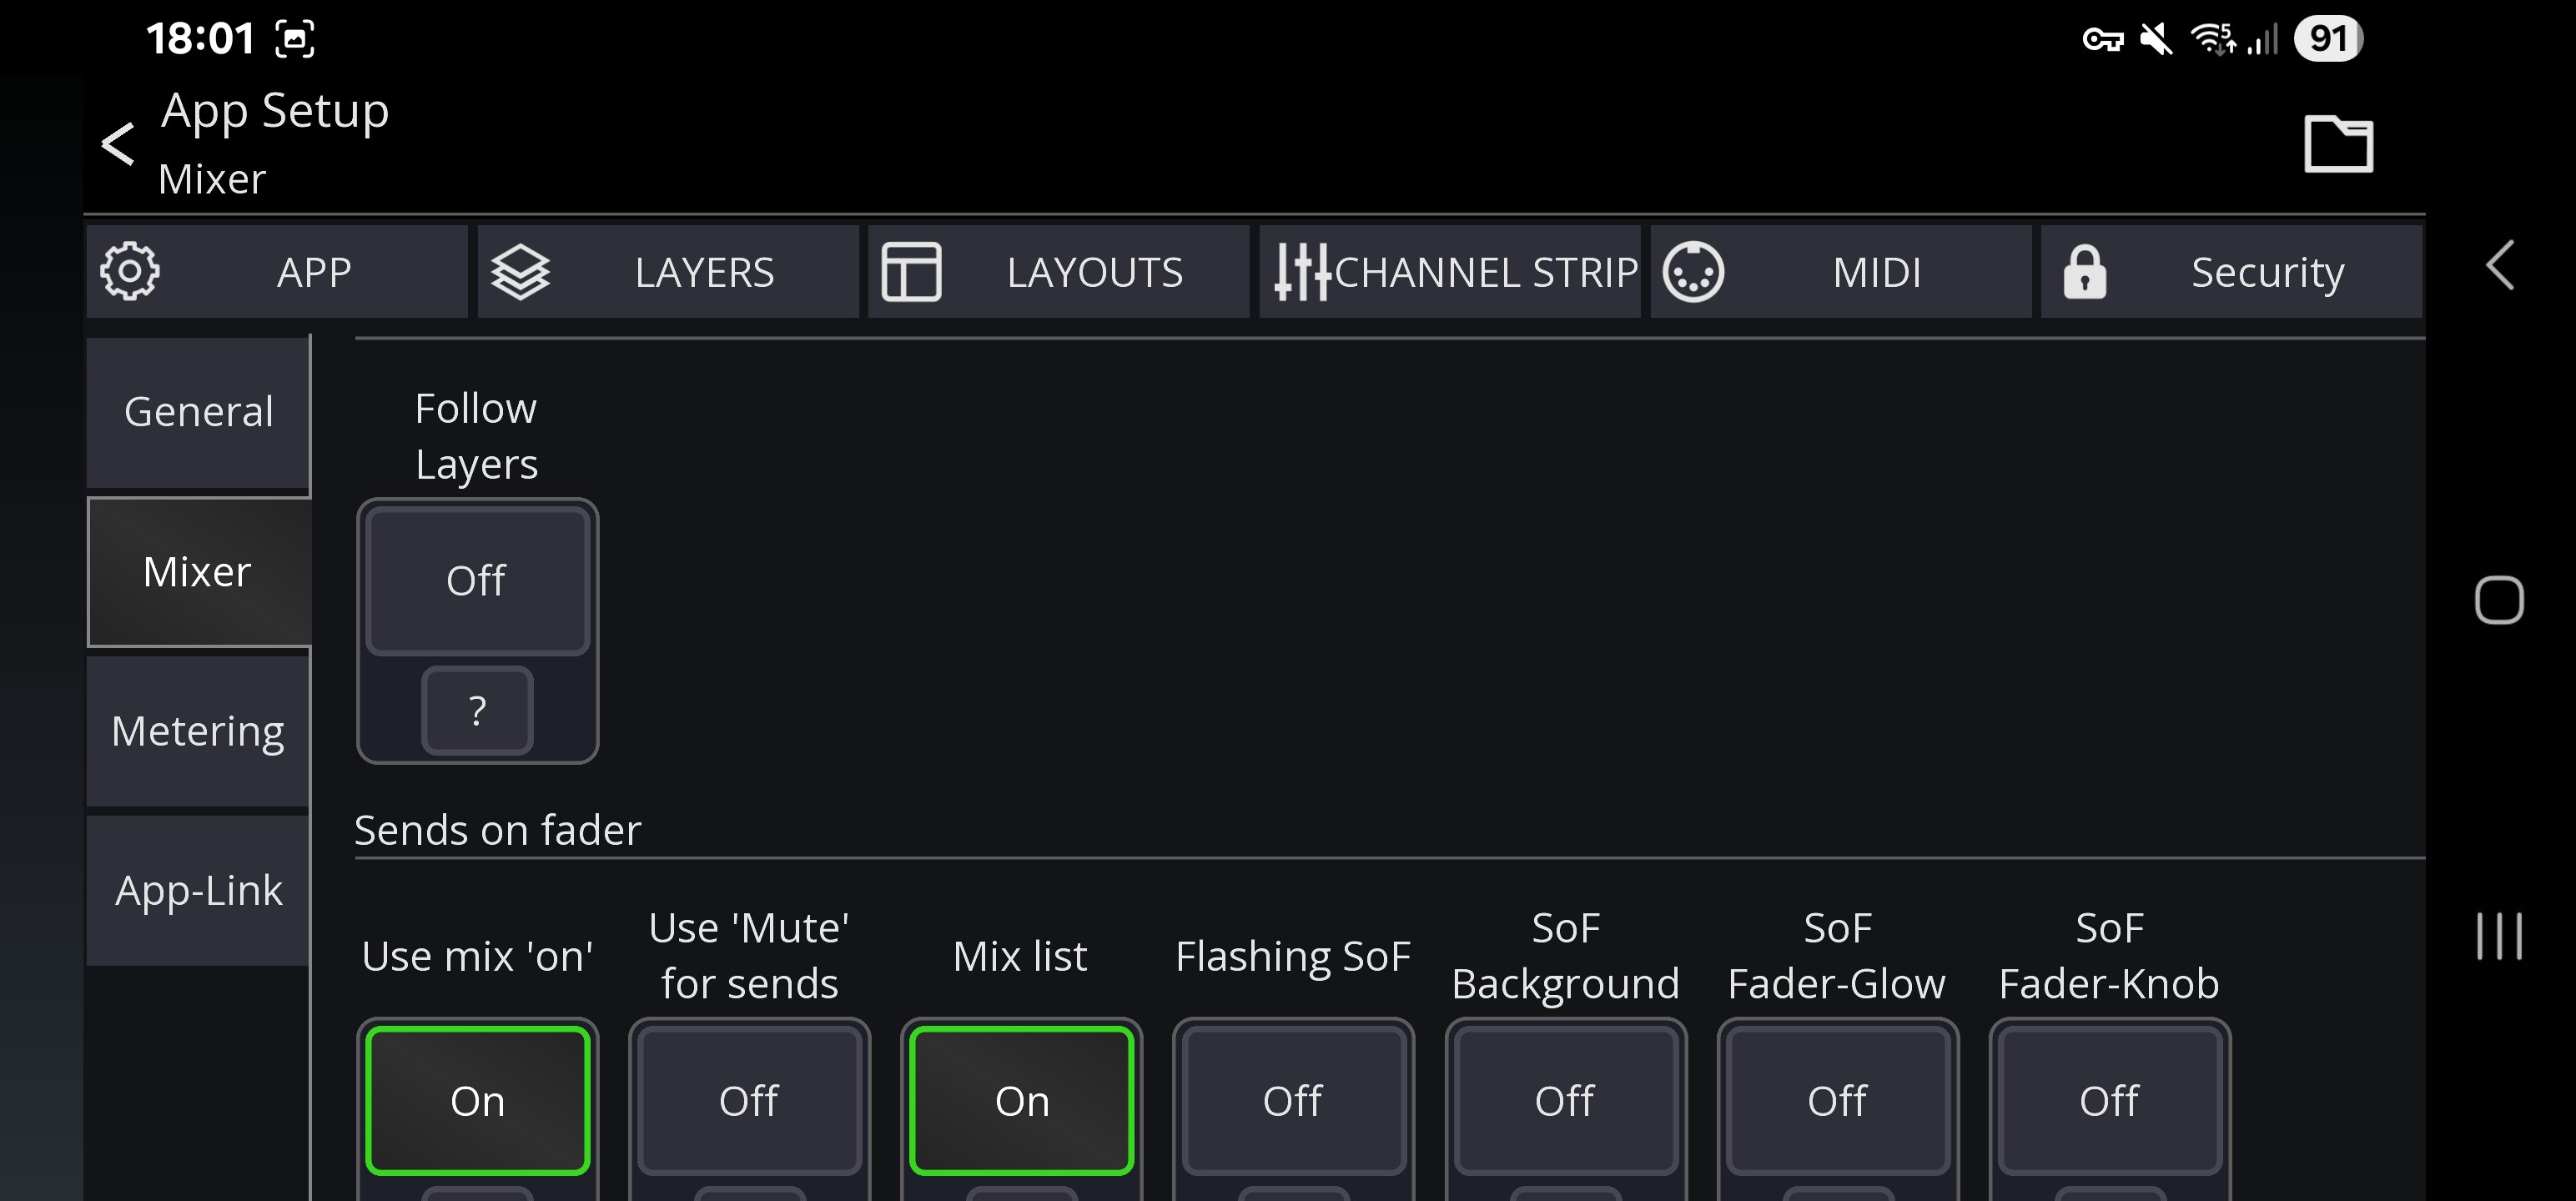This screenshot has width=2576, height=1201.
Task: Open the Security tab via its padlock icon
Action: tap(2084, 271)
